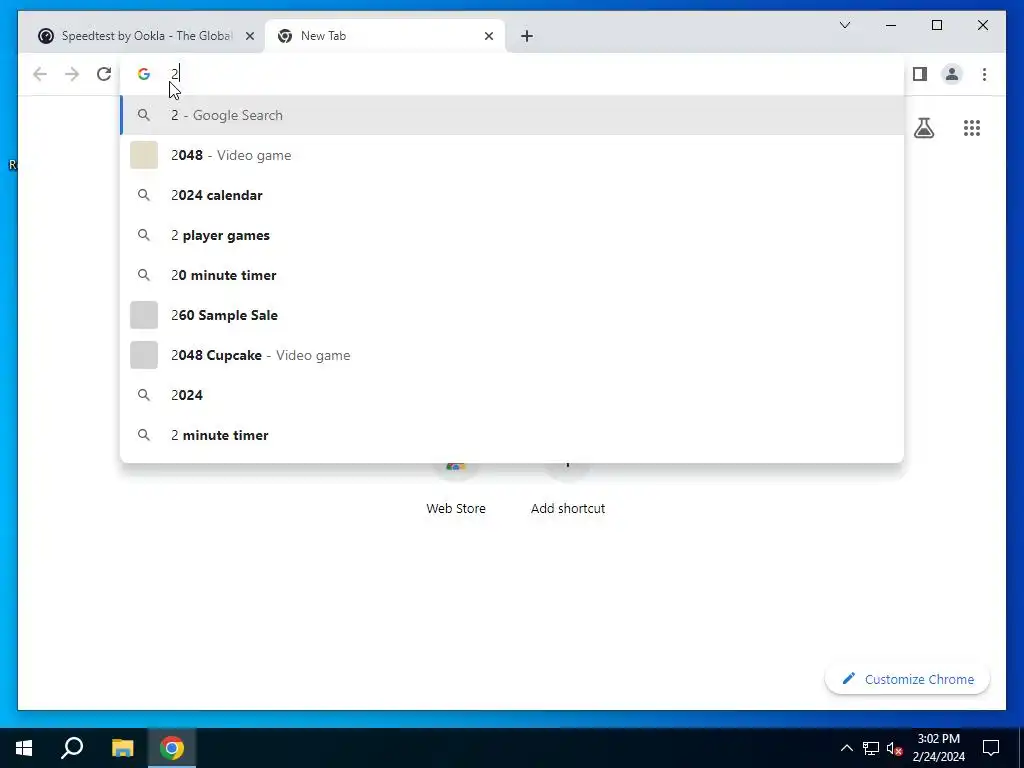Click magnifier icon beside '2 minute timer'
The height and width of the screenshot is (768, 1024).
click(x=144, y=435)
